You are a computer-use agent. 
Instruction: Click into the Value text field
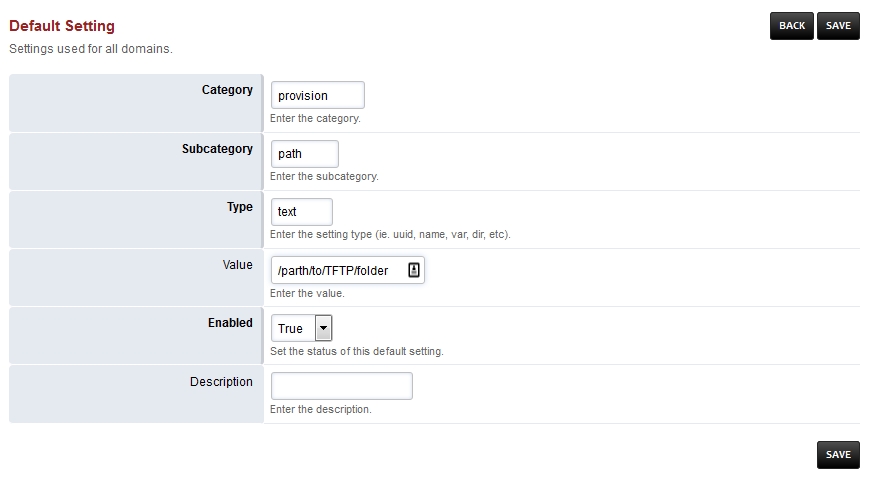(x=339, y=270)
